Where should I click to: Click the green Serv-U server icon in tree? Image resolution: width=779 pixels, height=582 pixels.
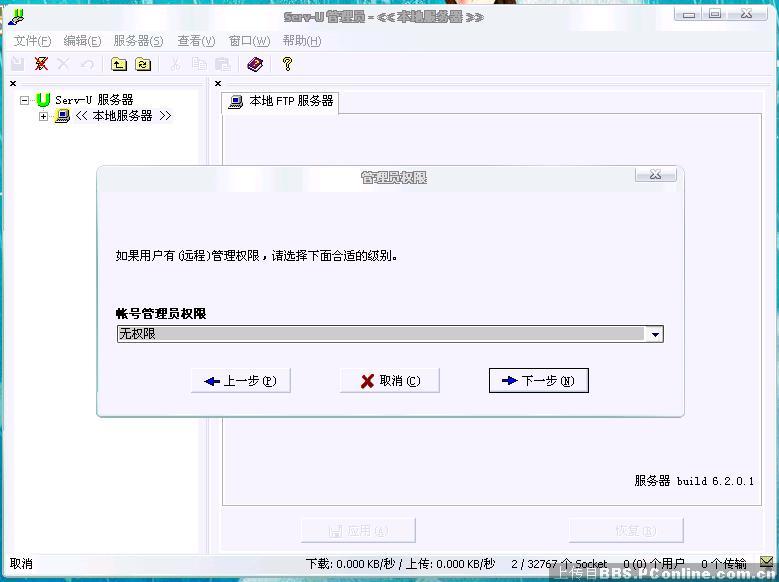tap(43, 100)
